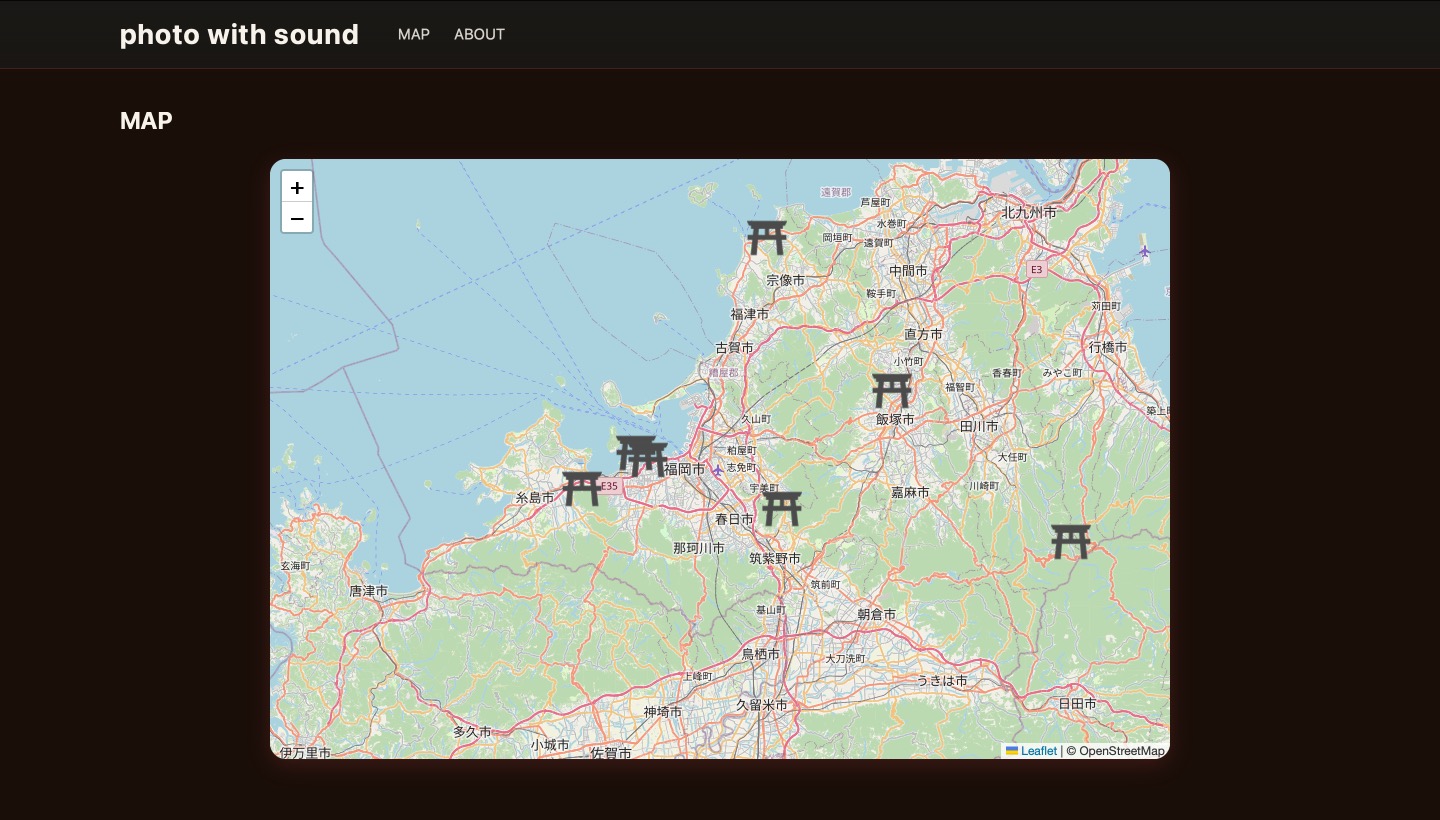The image size is (1440, 820).
Task: Select the easternmost torii marker on map
Action: coord(1070,541)
